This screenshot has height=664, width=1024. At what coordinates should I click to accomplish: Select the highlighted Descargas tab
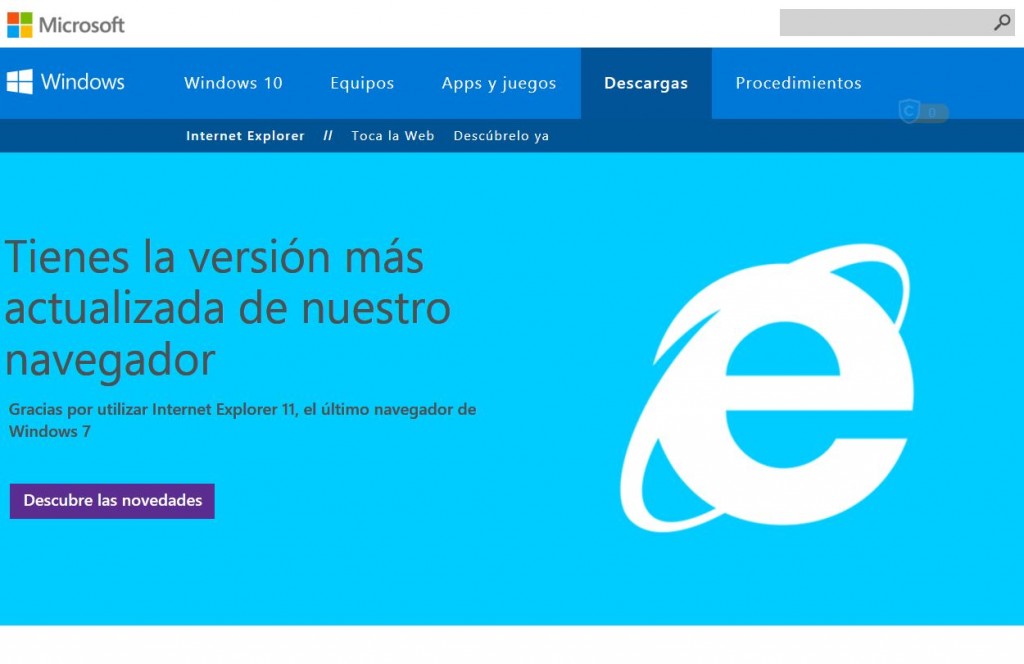646,83
